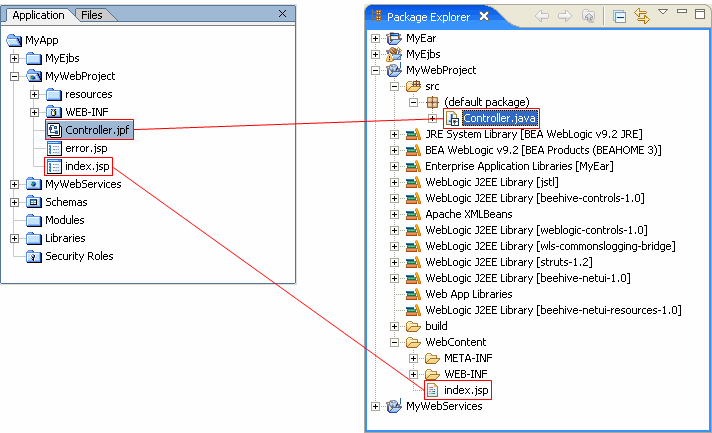
Task: Expand the Libraries node
Action: click(x=15, y=238)
